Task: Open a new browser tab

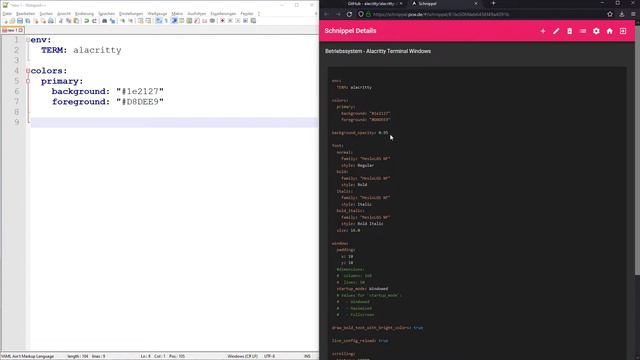Action: [493, 3]
